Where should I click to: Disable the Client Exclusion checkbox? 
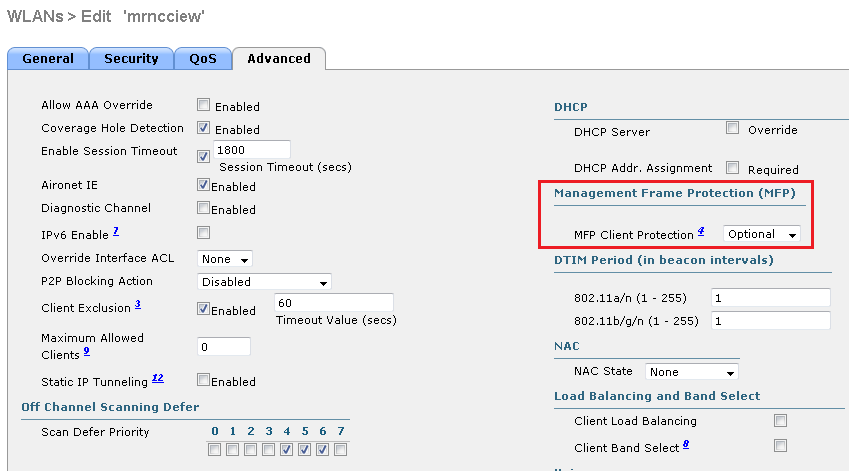click(x=204, y=309)
